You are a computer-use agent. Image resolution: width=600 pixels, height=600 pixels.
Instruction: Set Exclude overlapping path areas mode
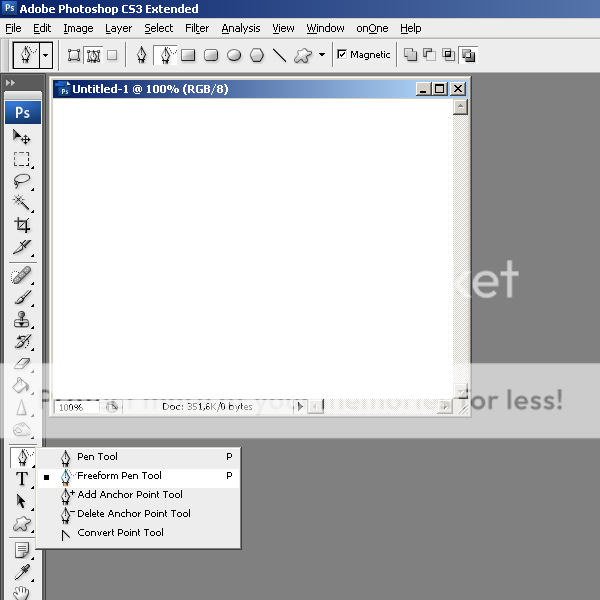pos(468,55)
